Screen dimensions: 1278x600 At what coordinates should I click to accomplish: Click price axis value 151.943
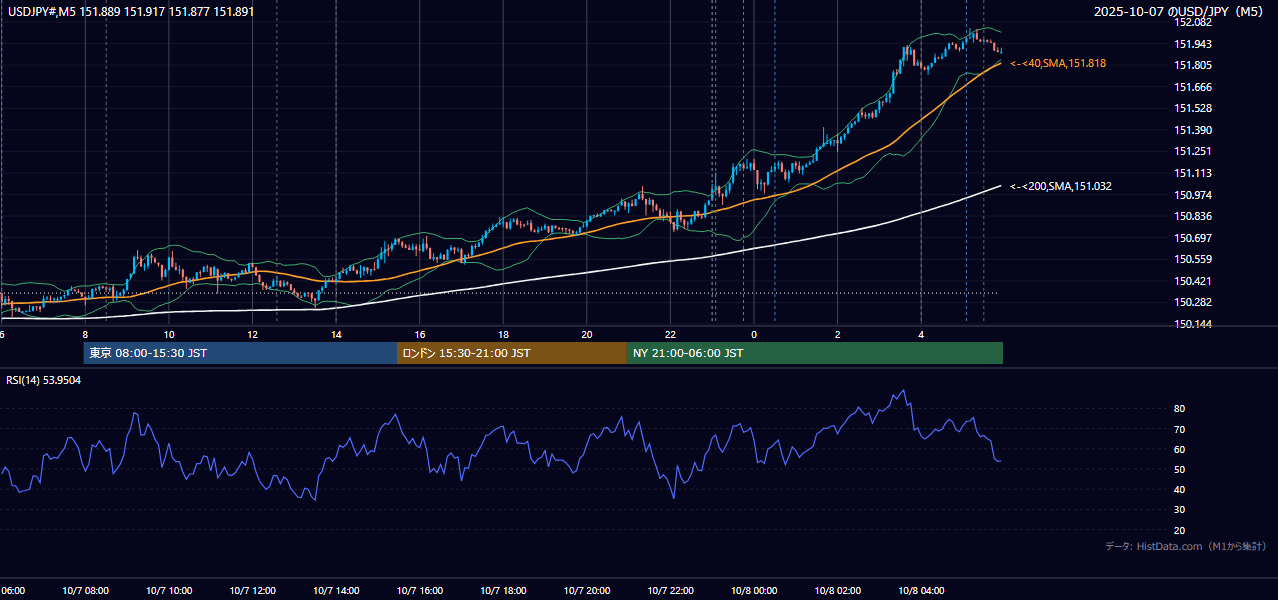coord(1193,44)
